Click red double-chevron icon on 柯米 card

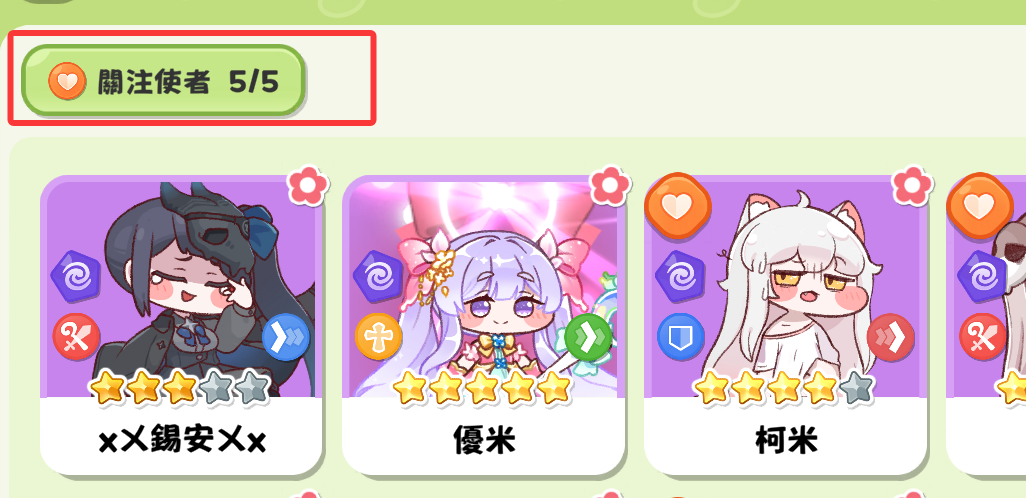[x=891, y=338]
